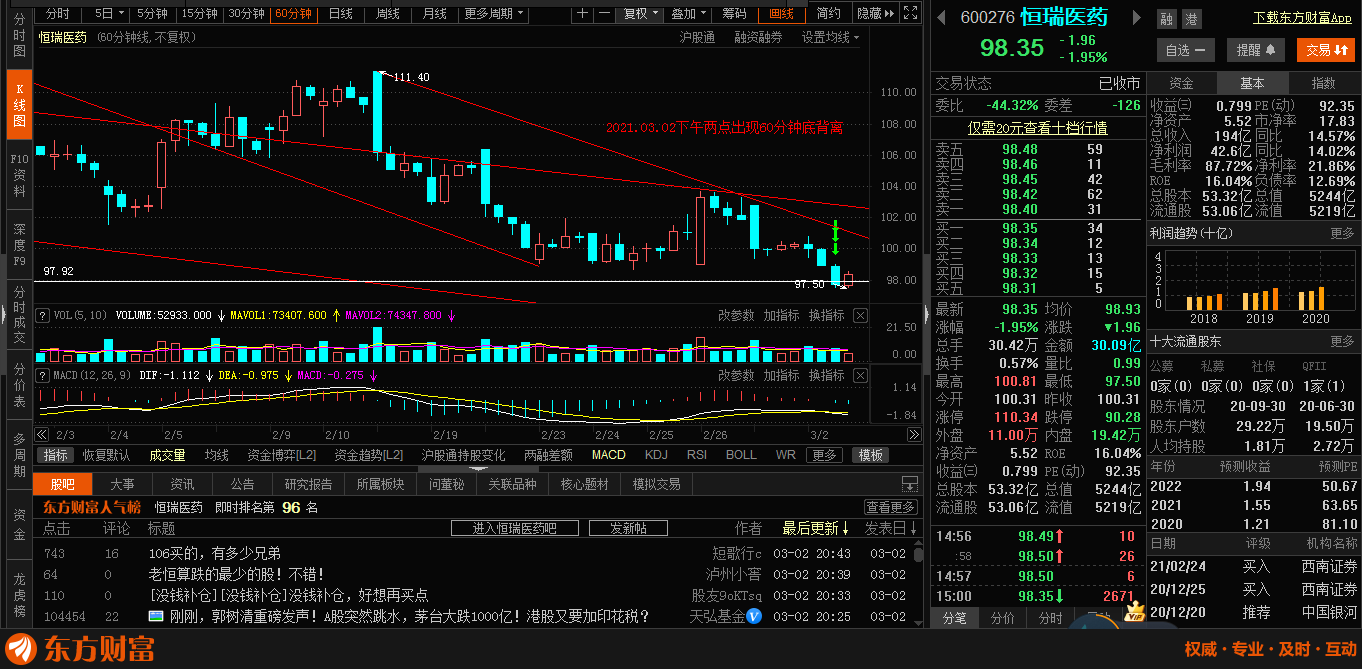Collapse the bottom forum panel icon
Viewport: 1362px width, 669px height.
click(909, 484)
